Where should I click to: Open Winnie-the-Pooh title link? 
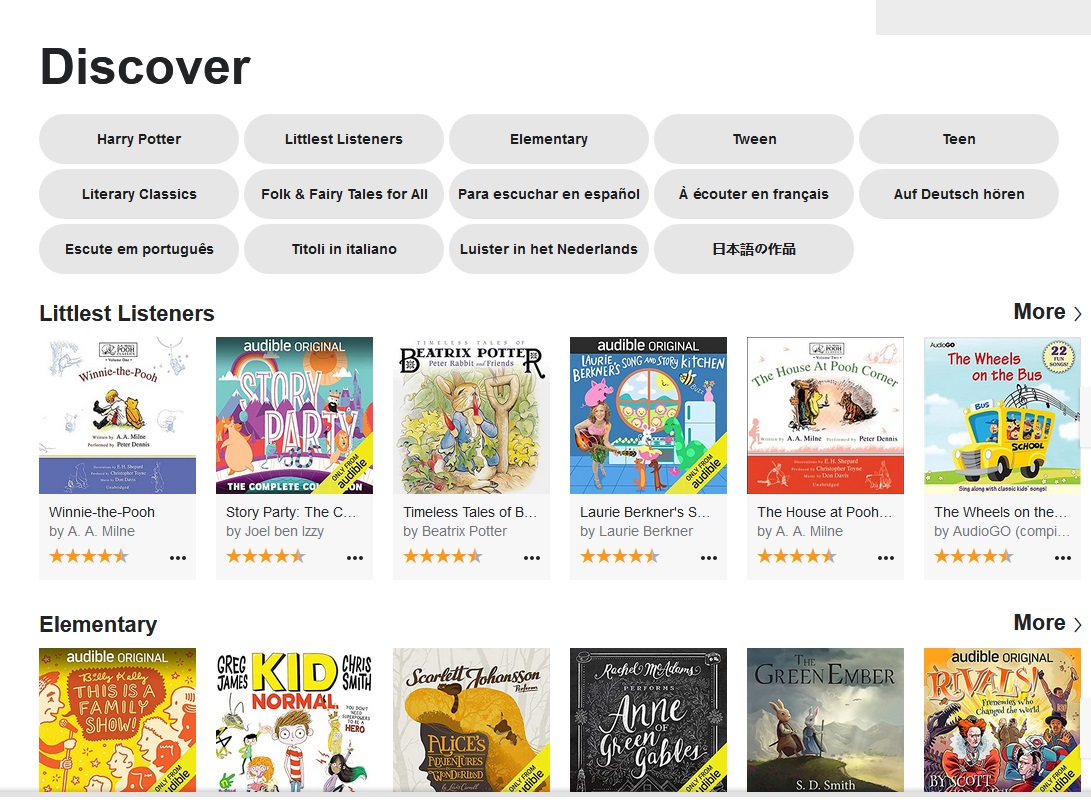tap(102, 512)
